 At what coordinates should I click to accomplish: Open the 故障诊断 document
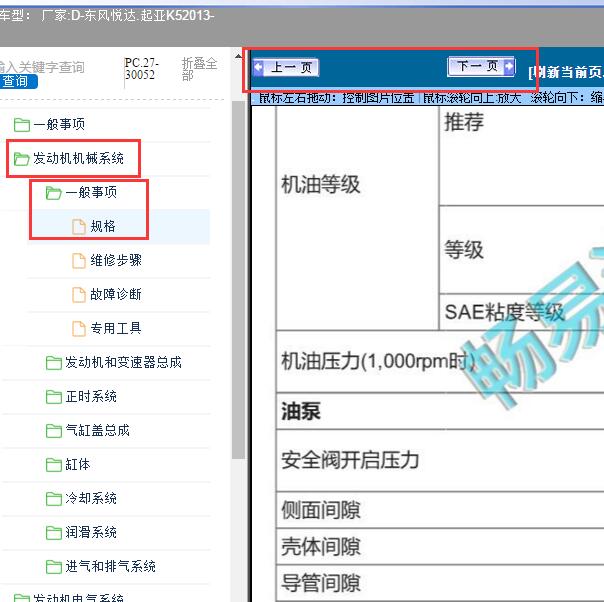(116, 294)
